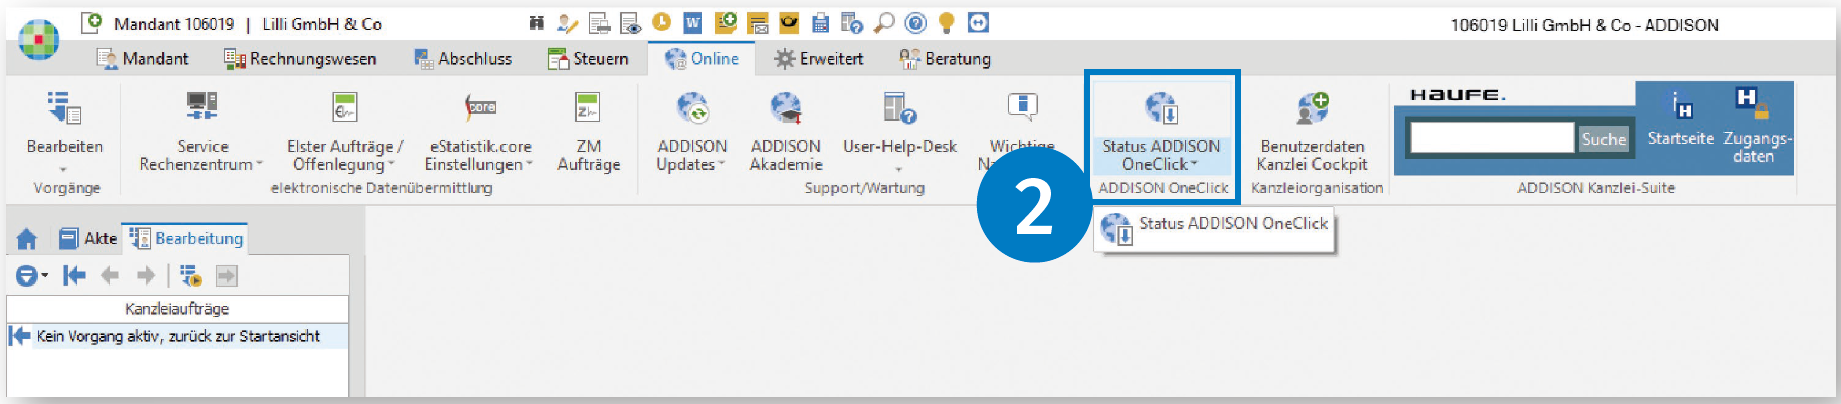Open the Rechnungswesen ribbon tab
This screenshot has width=1841, height=404.
300,59
